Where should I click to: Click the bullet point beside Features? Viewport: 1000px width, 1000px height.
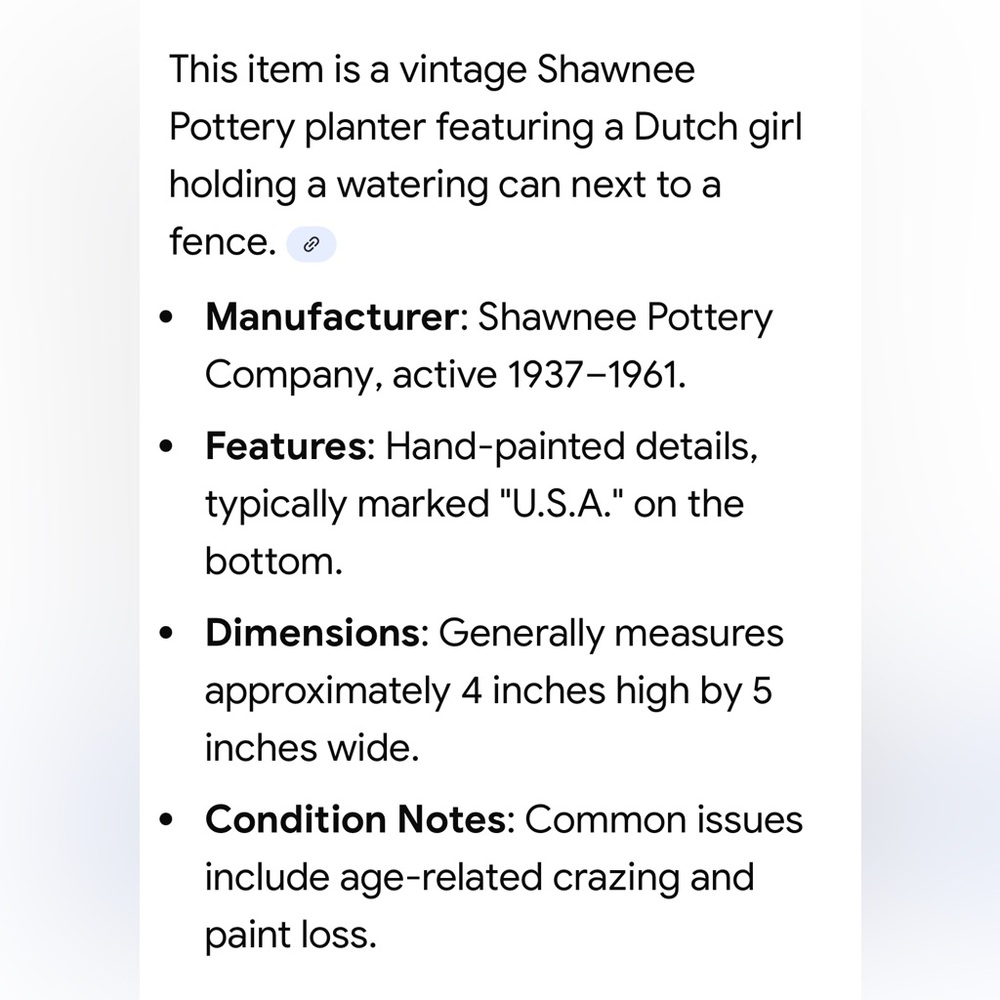166,446
